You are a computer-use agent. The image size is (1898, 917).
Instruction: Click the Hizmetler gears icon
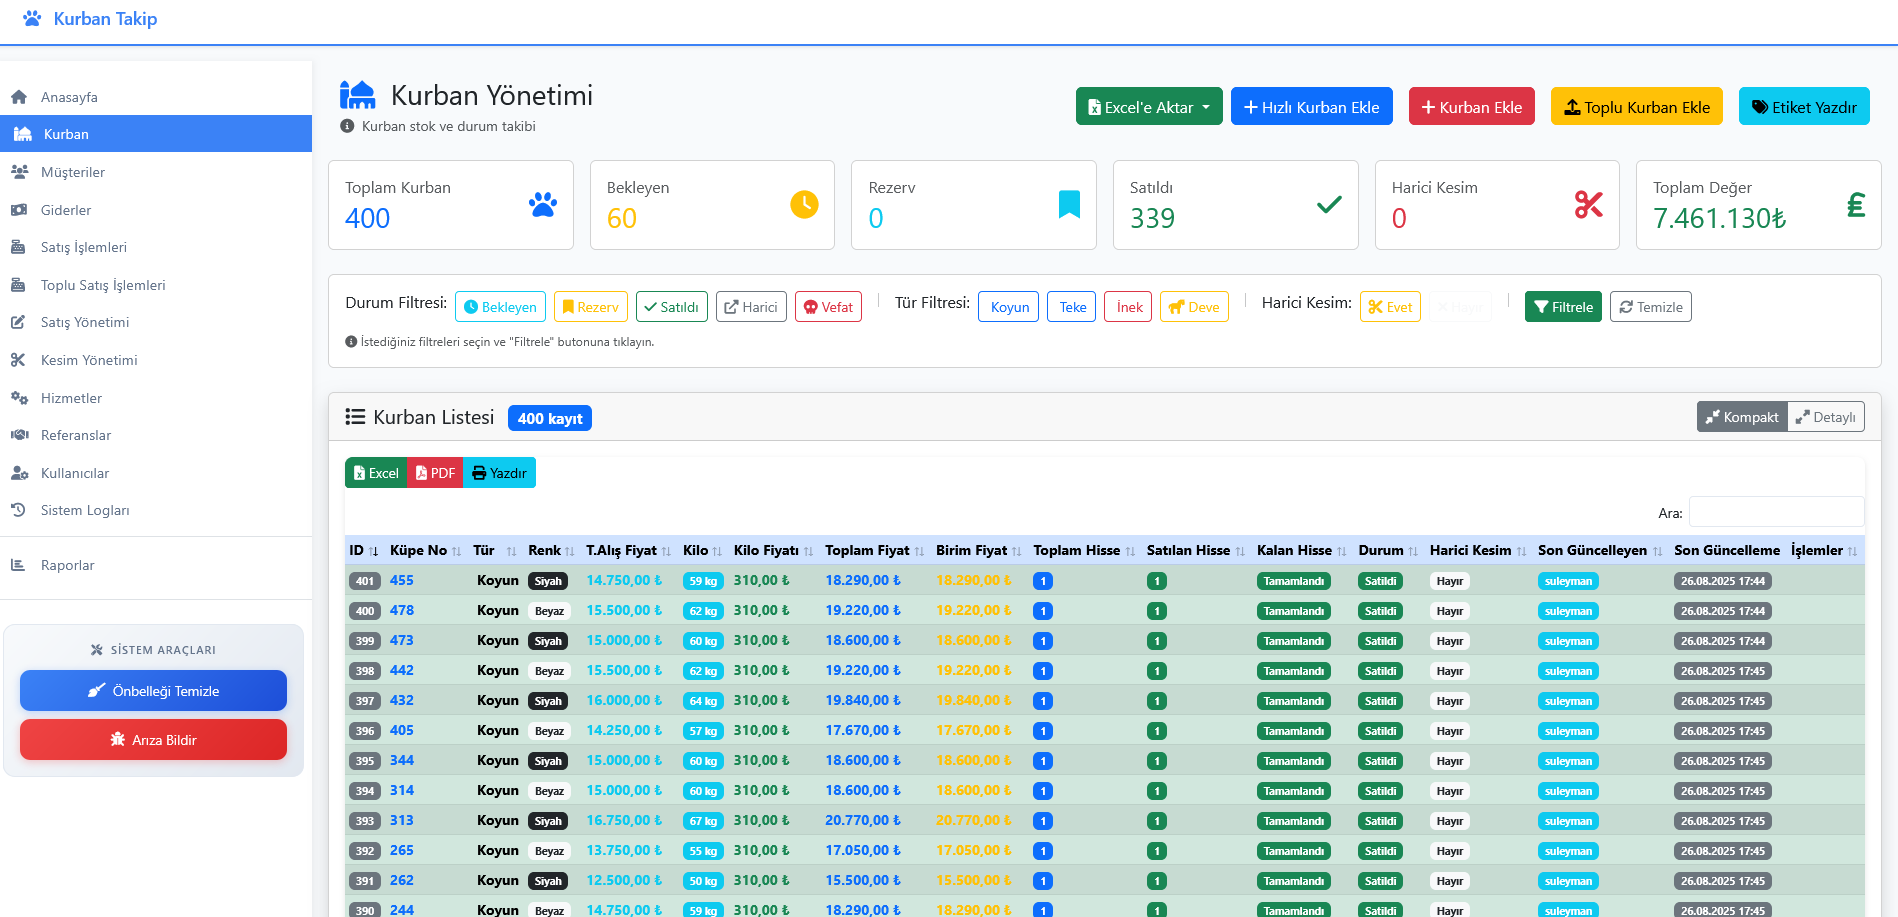click(19, 398)
